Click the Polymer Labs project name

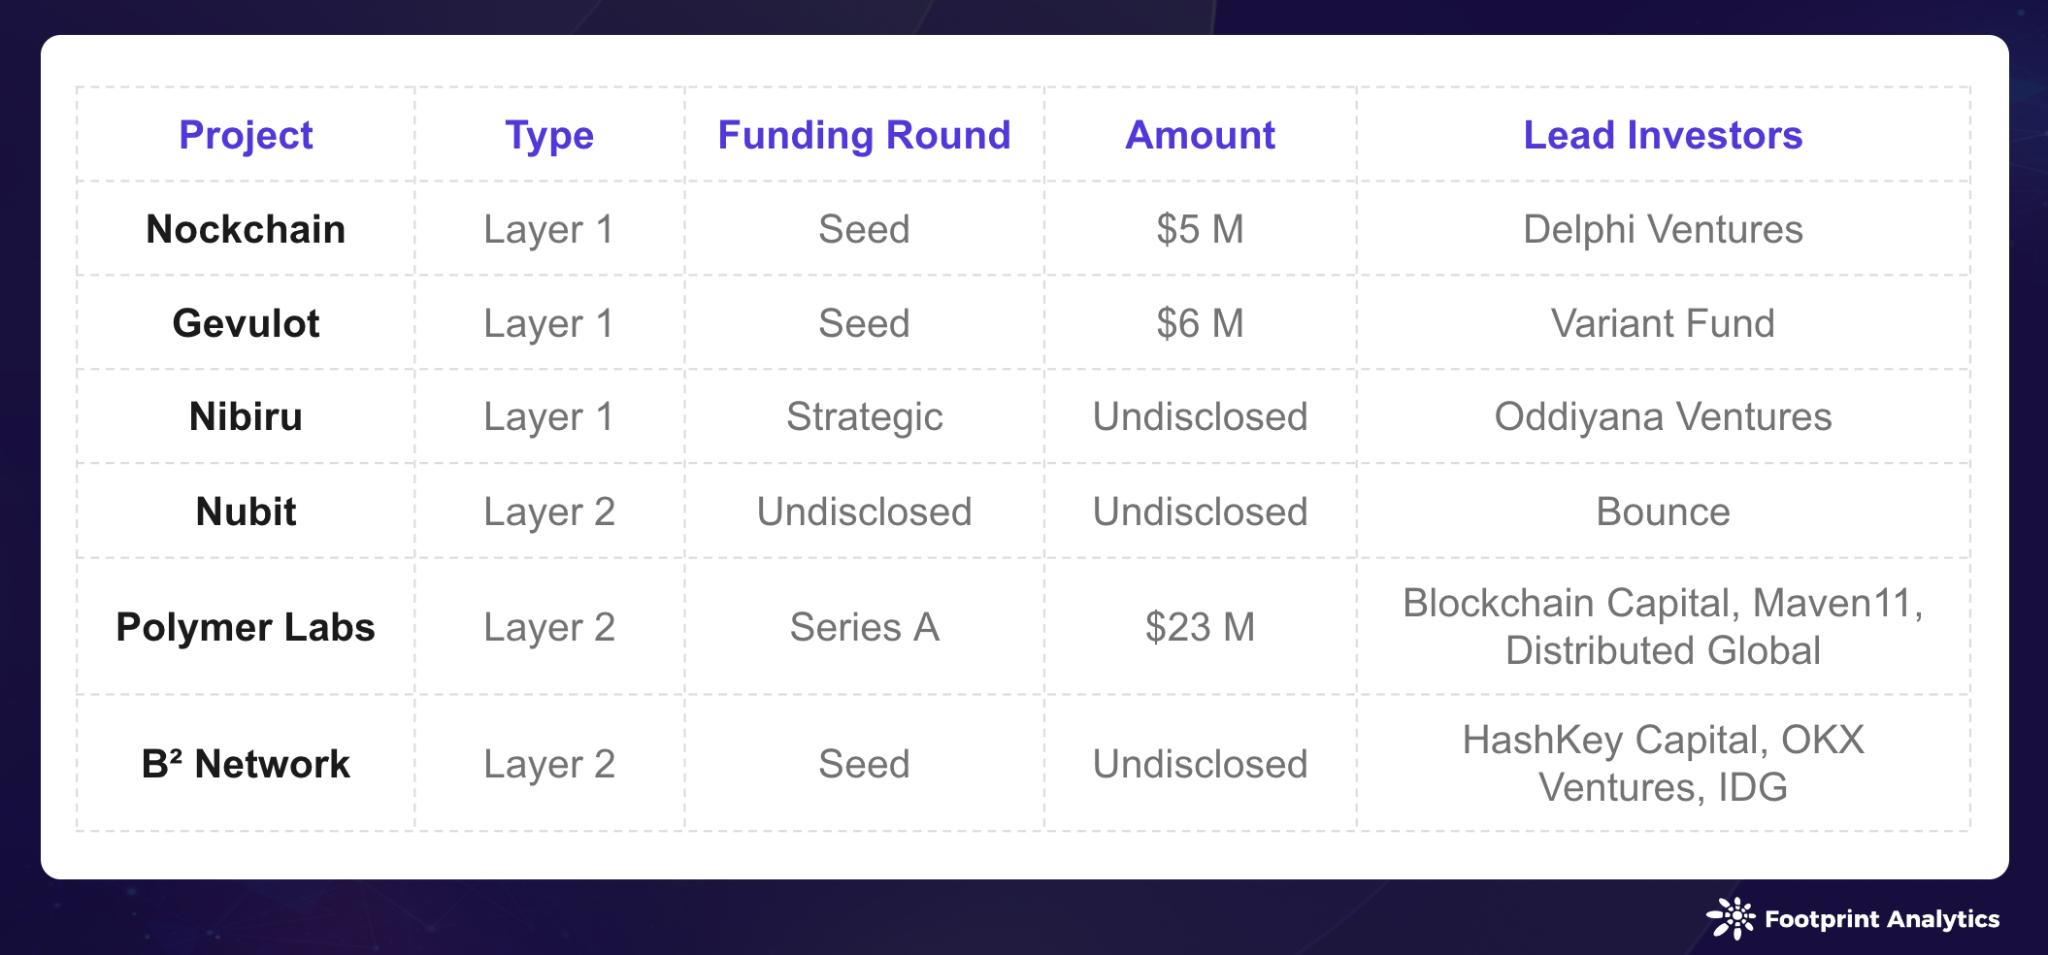pyautogui.click(x=246, y=627)
